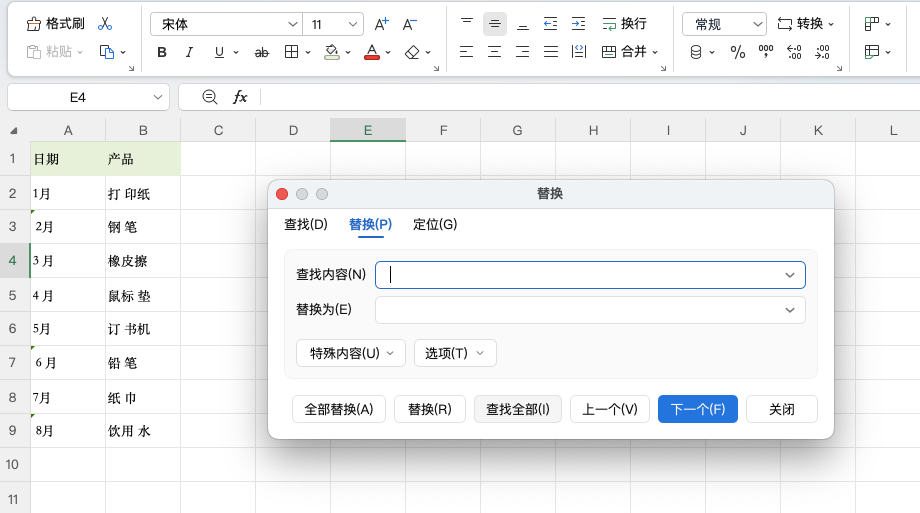Click the grayed Paste (粘贴) icon

(x=50, y=52)
